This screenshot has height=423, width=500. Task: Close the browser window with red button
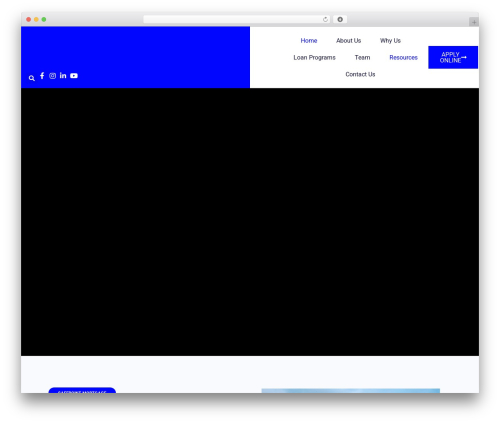point(29,19)
